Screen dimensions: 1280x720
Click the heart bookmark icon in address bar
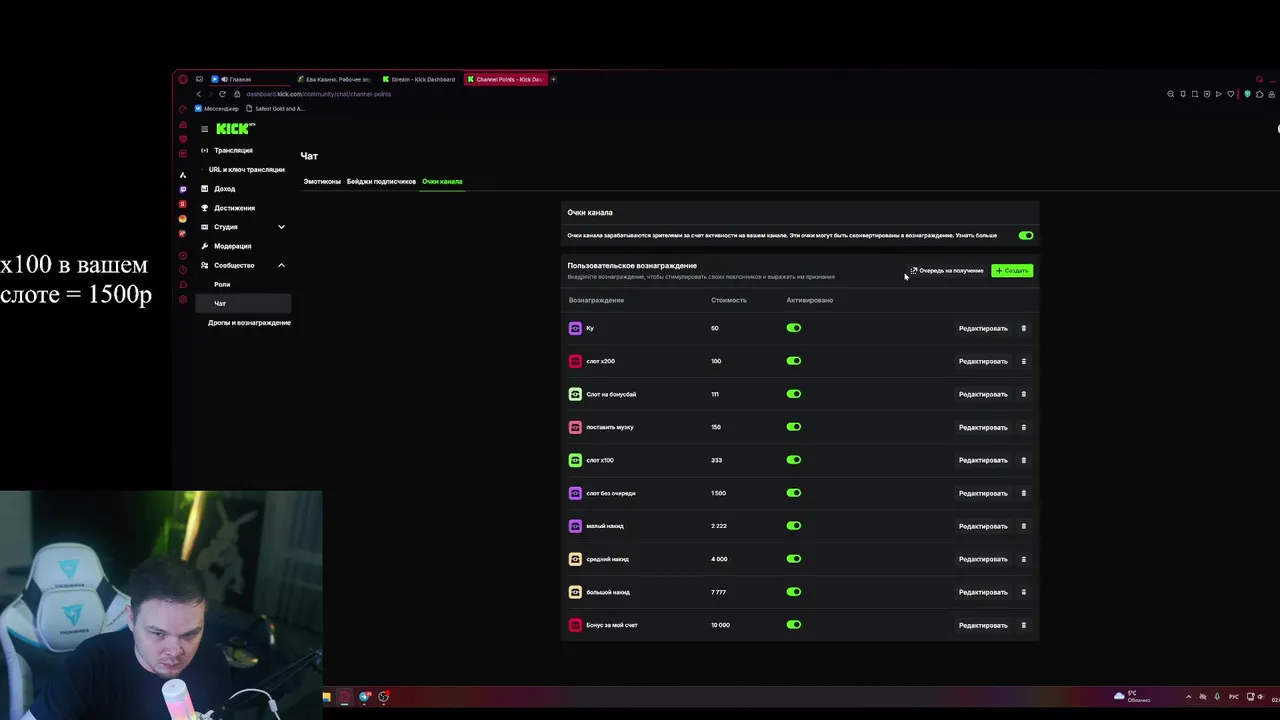[x=1231, y=94]
